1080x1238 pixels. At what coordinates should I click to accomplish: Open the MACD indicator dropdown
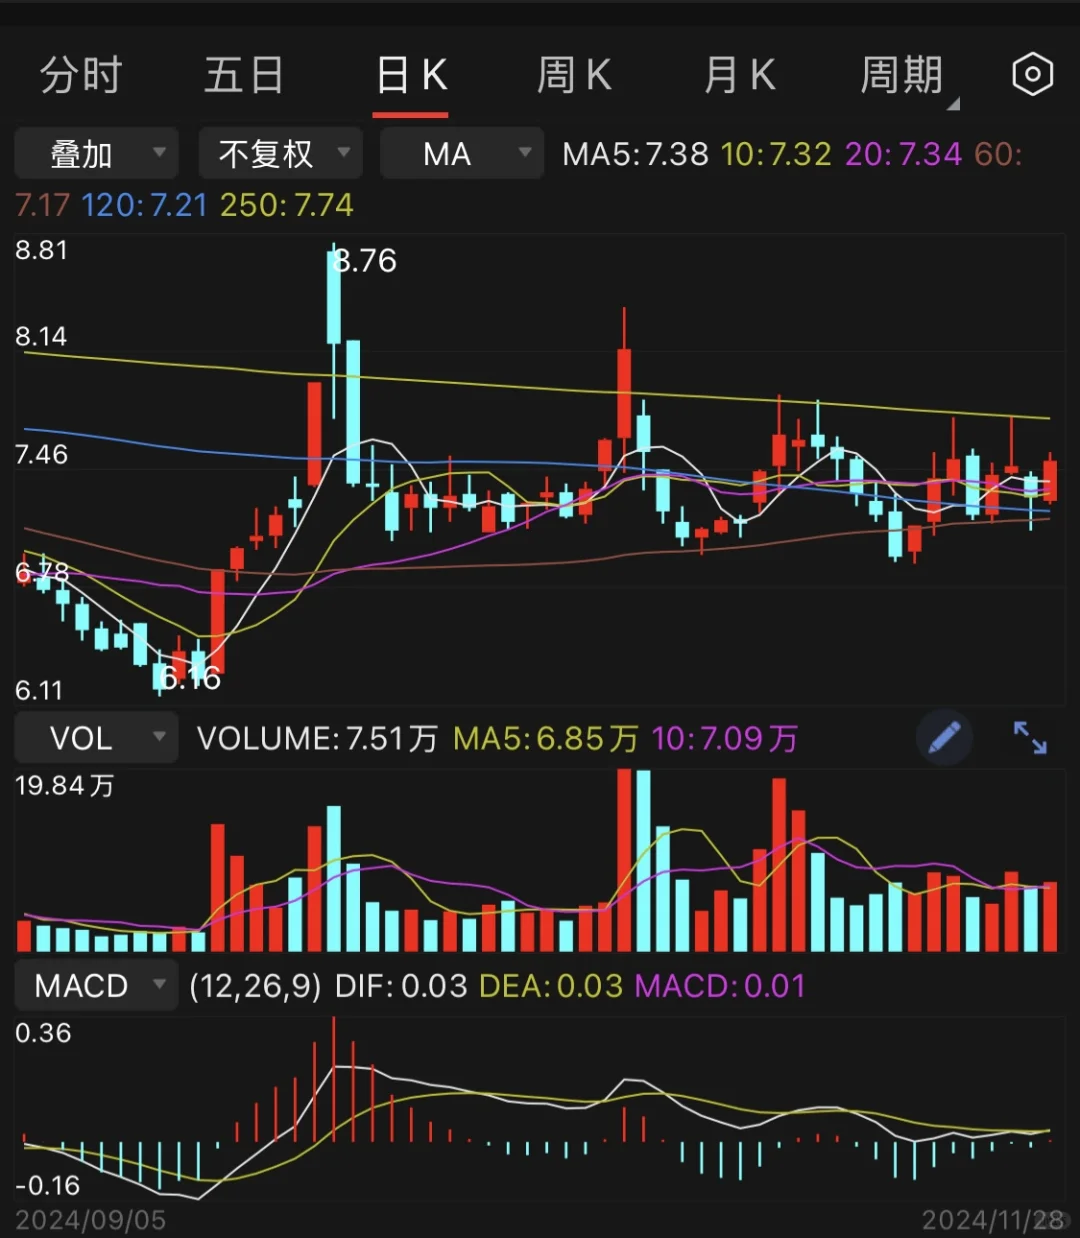pos(96,986)
